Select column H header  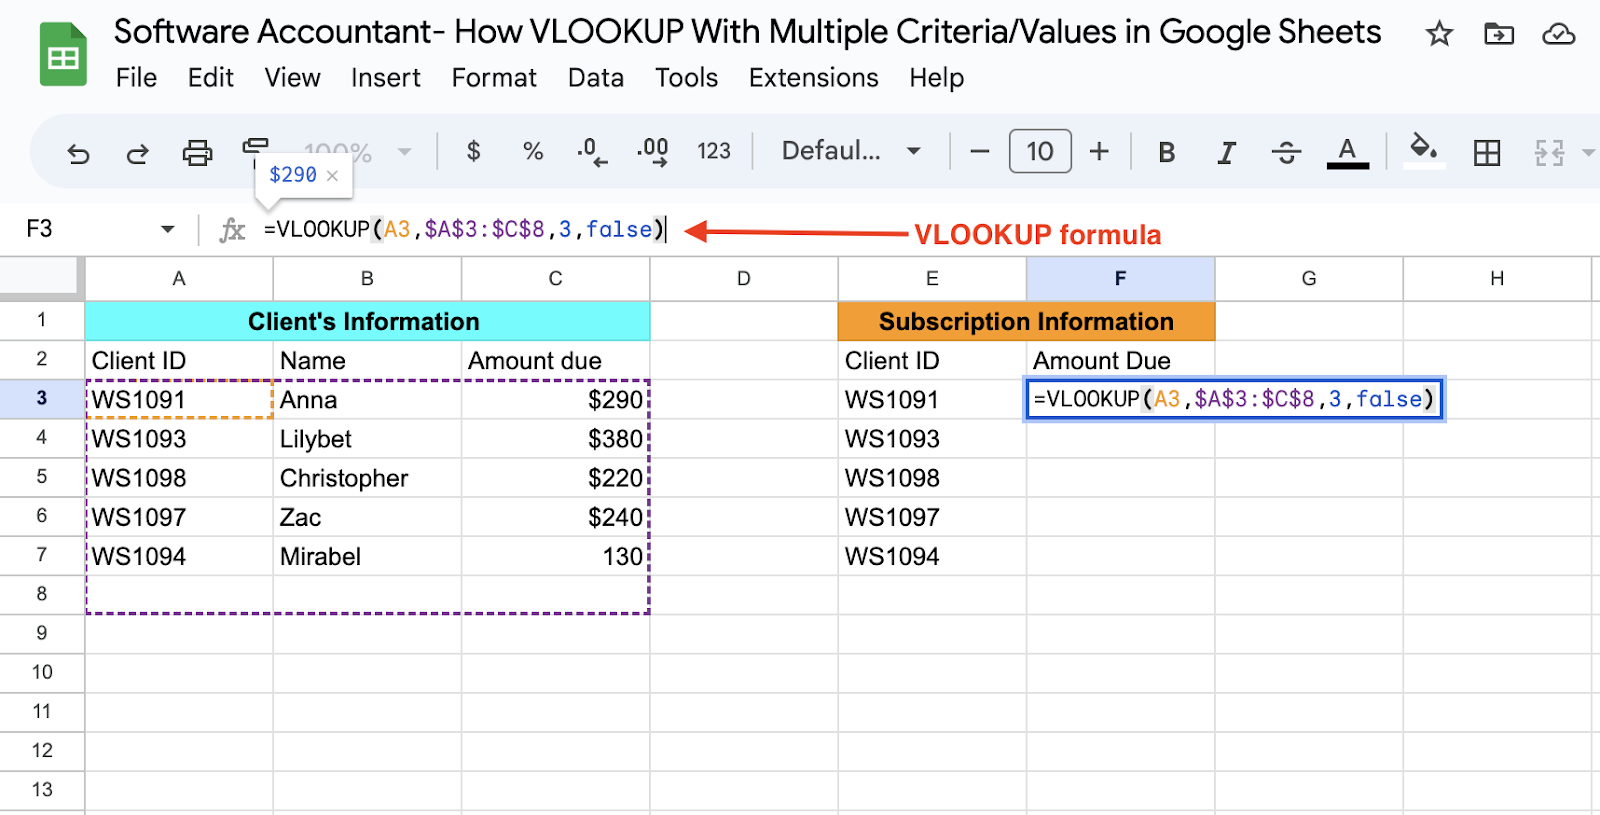[x=1496, y=279]
